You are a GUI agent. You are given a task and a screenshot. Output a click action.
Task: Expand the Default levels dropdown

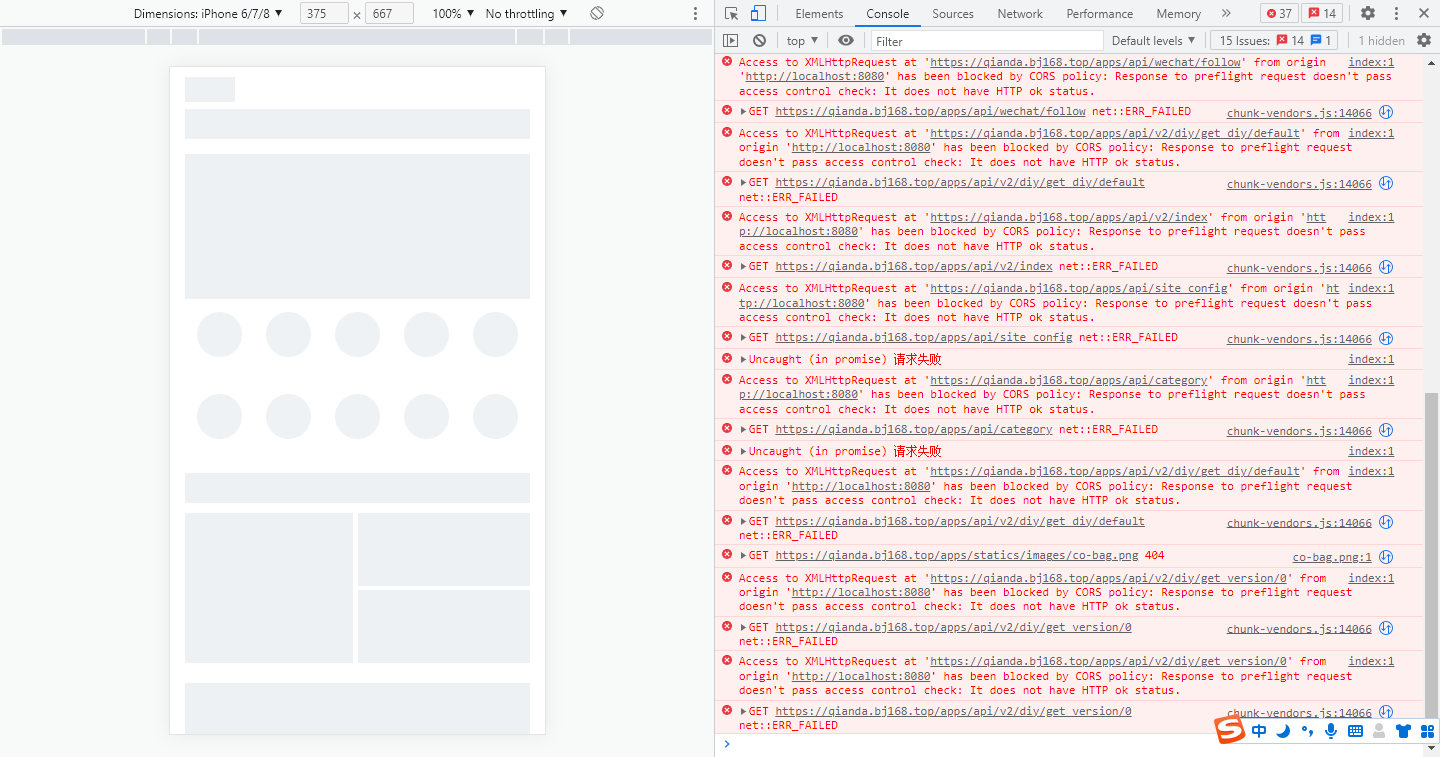1153,41
